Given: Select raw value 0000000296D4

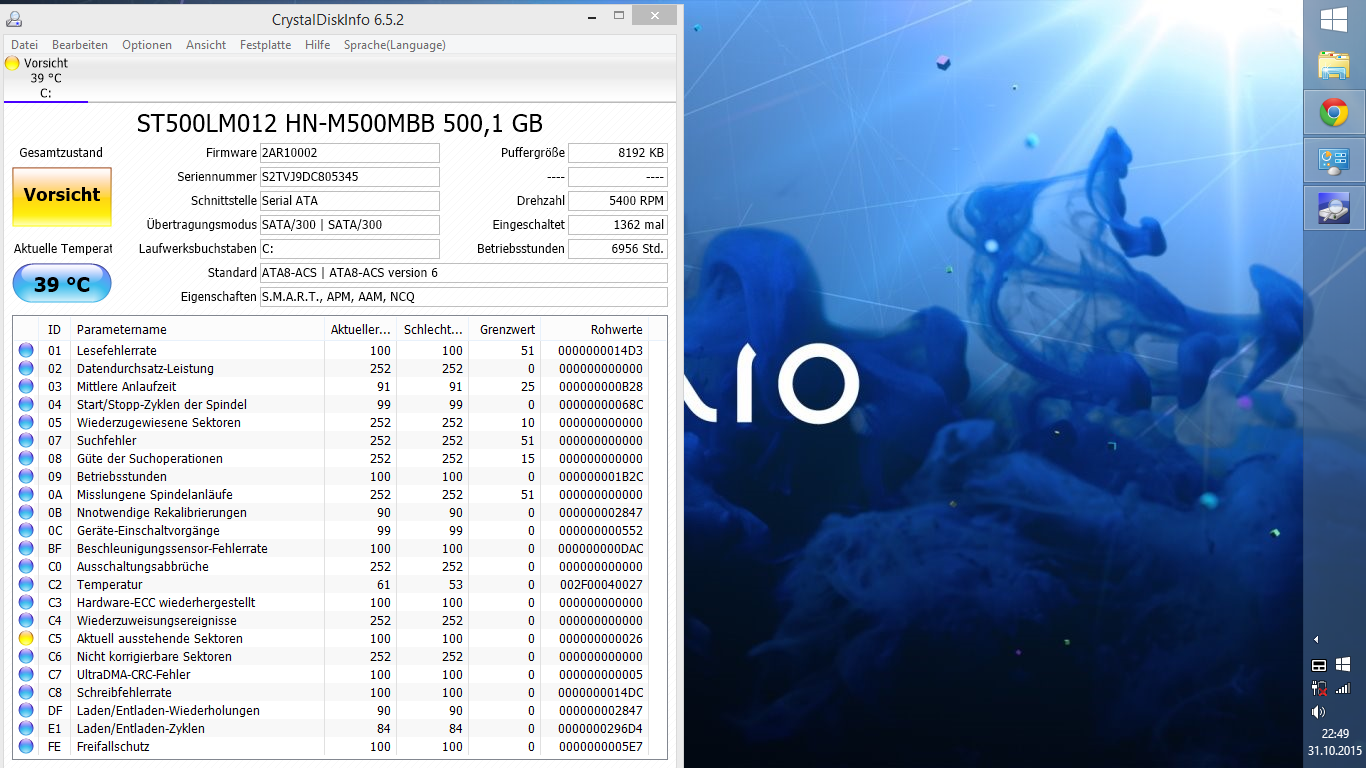Looking at the screenshot, I should pyautogui.click(x=601, y=729).
